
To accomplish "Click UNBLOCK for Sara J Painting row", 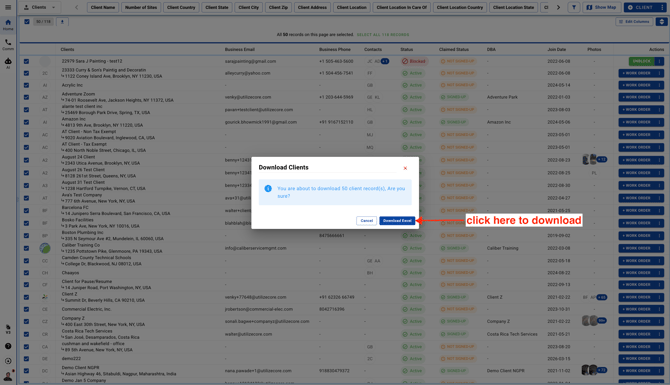I will (642, 61).
